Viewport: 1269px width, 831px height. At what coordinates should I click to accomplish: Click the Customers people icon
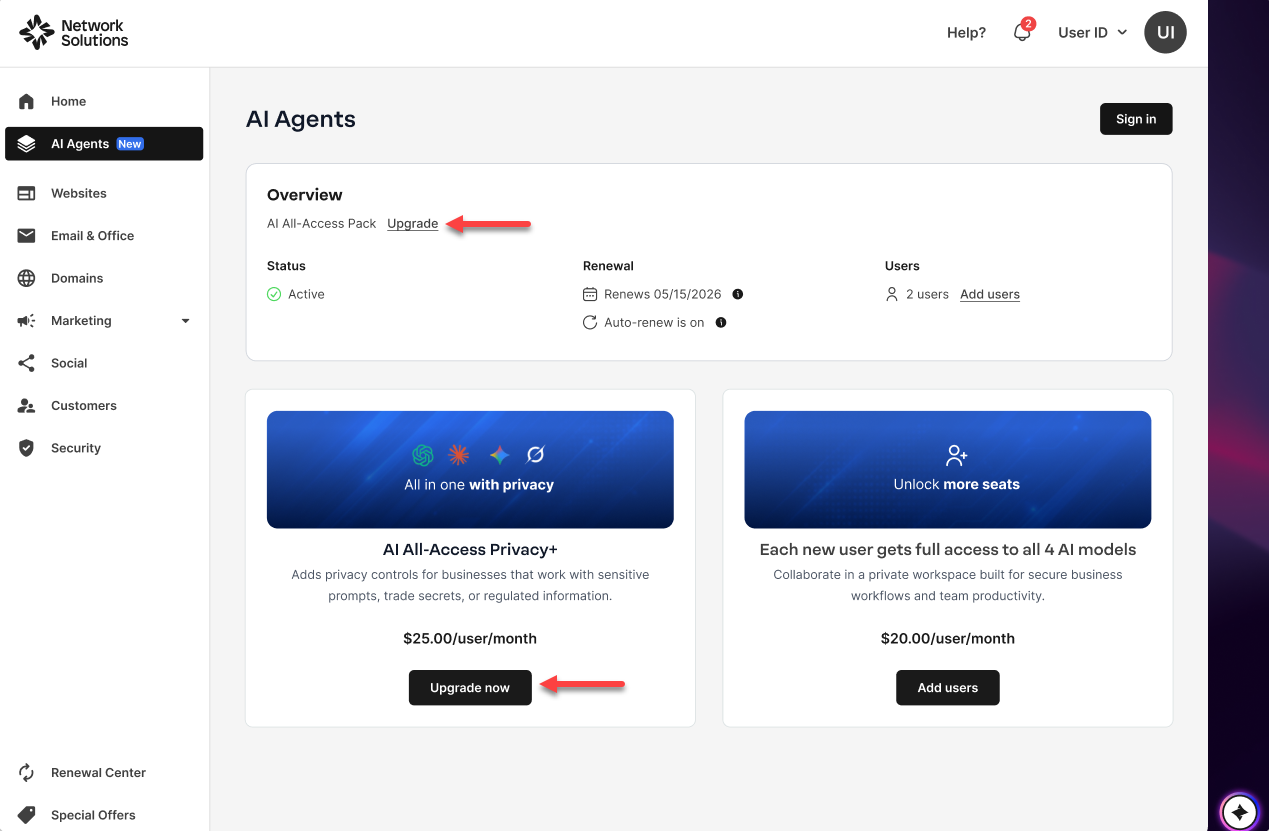tap(27, 406)
